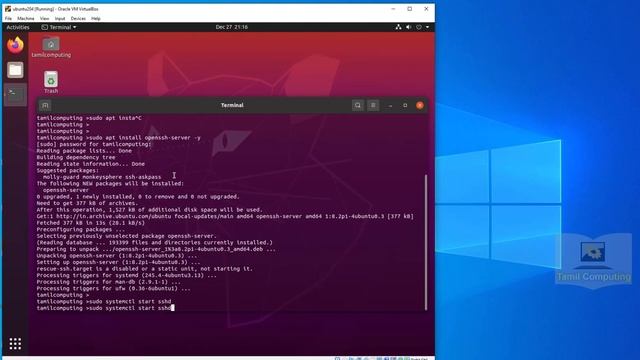Click the Terminal vertical scrollbar
Screen dimensions: 640x360
pos(426,242)
